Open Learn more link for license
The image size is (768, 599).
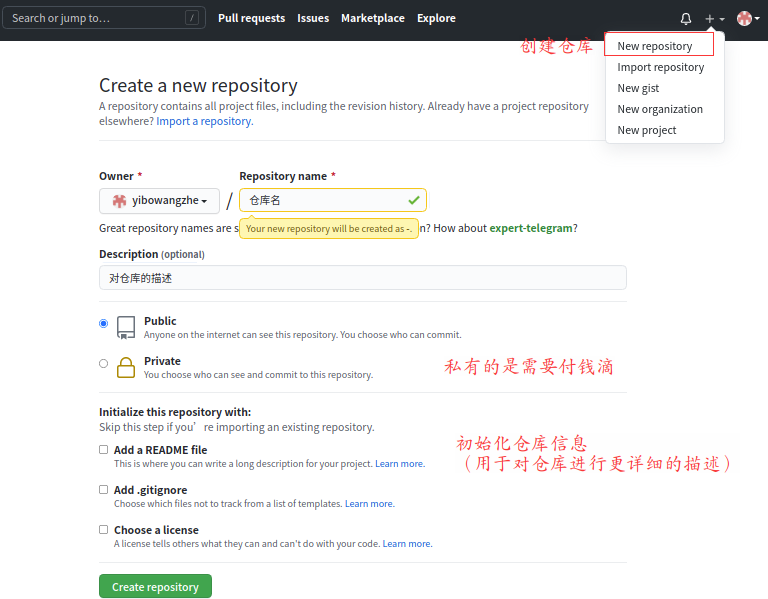[x=407, y=544]
